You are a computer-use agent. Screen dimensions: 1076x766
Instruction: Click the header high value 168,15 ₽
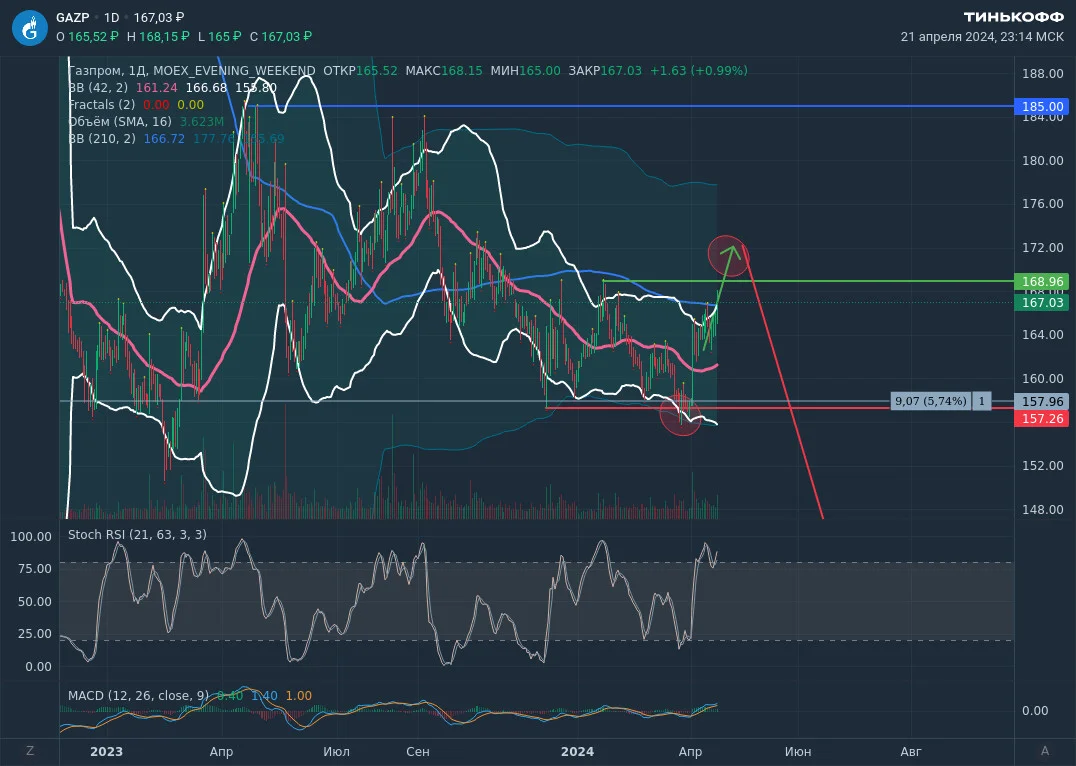164,36
